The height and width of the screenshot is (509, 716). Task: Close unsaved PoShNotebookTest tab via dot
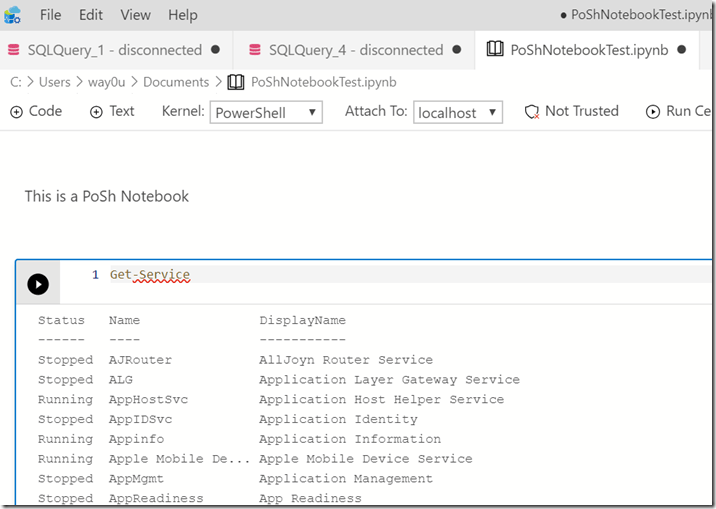click(682, 49)
